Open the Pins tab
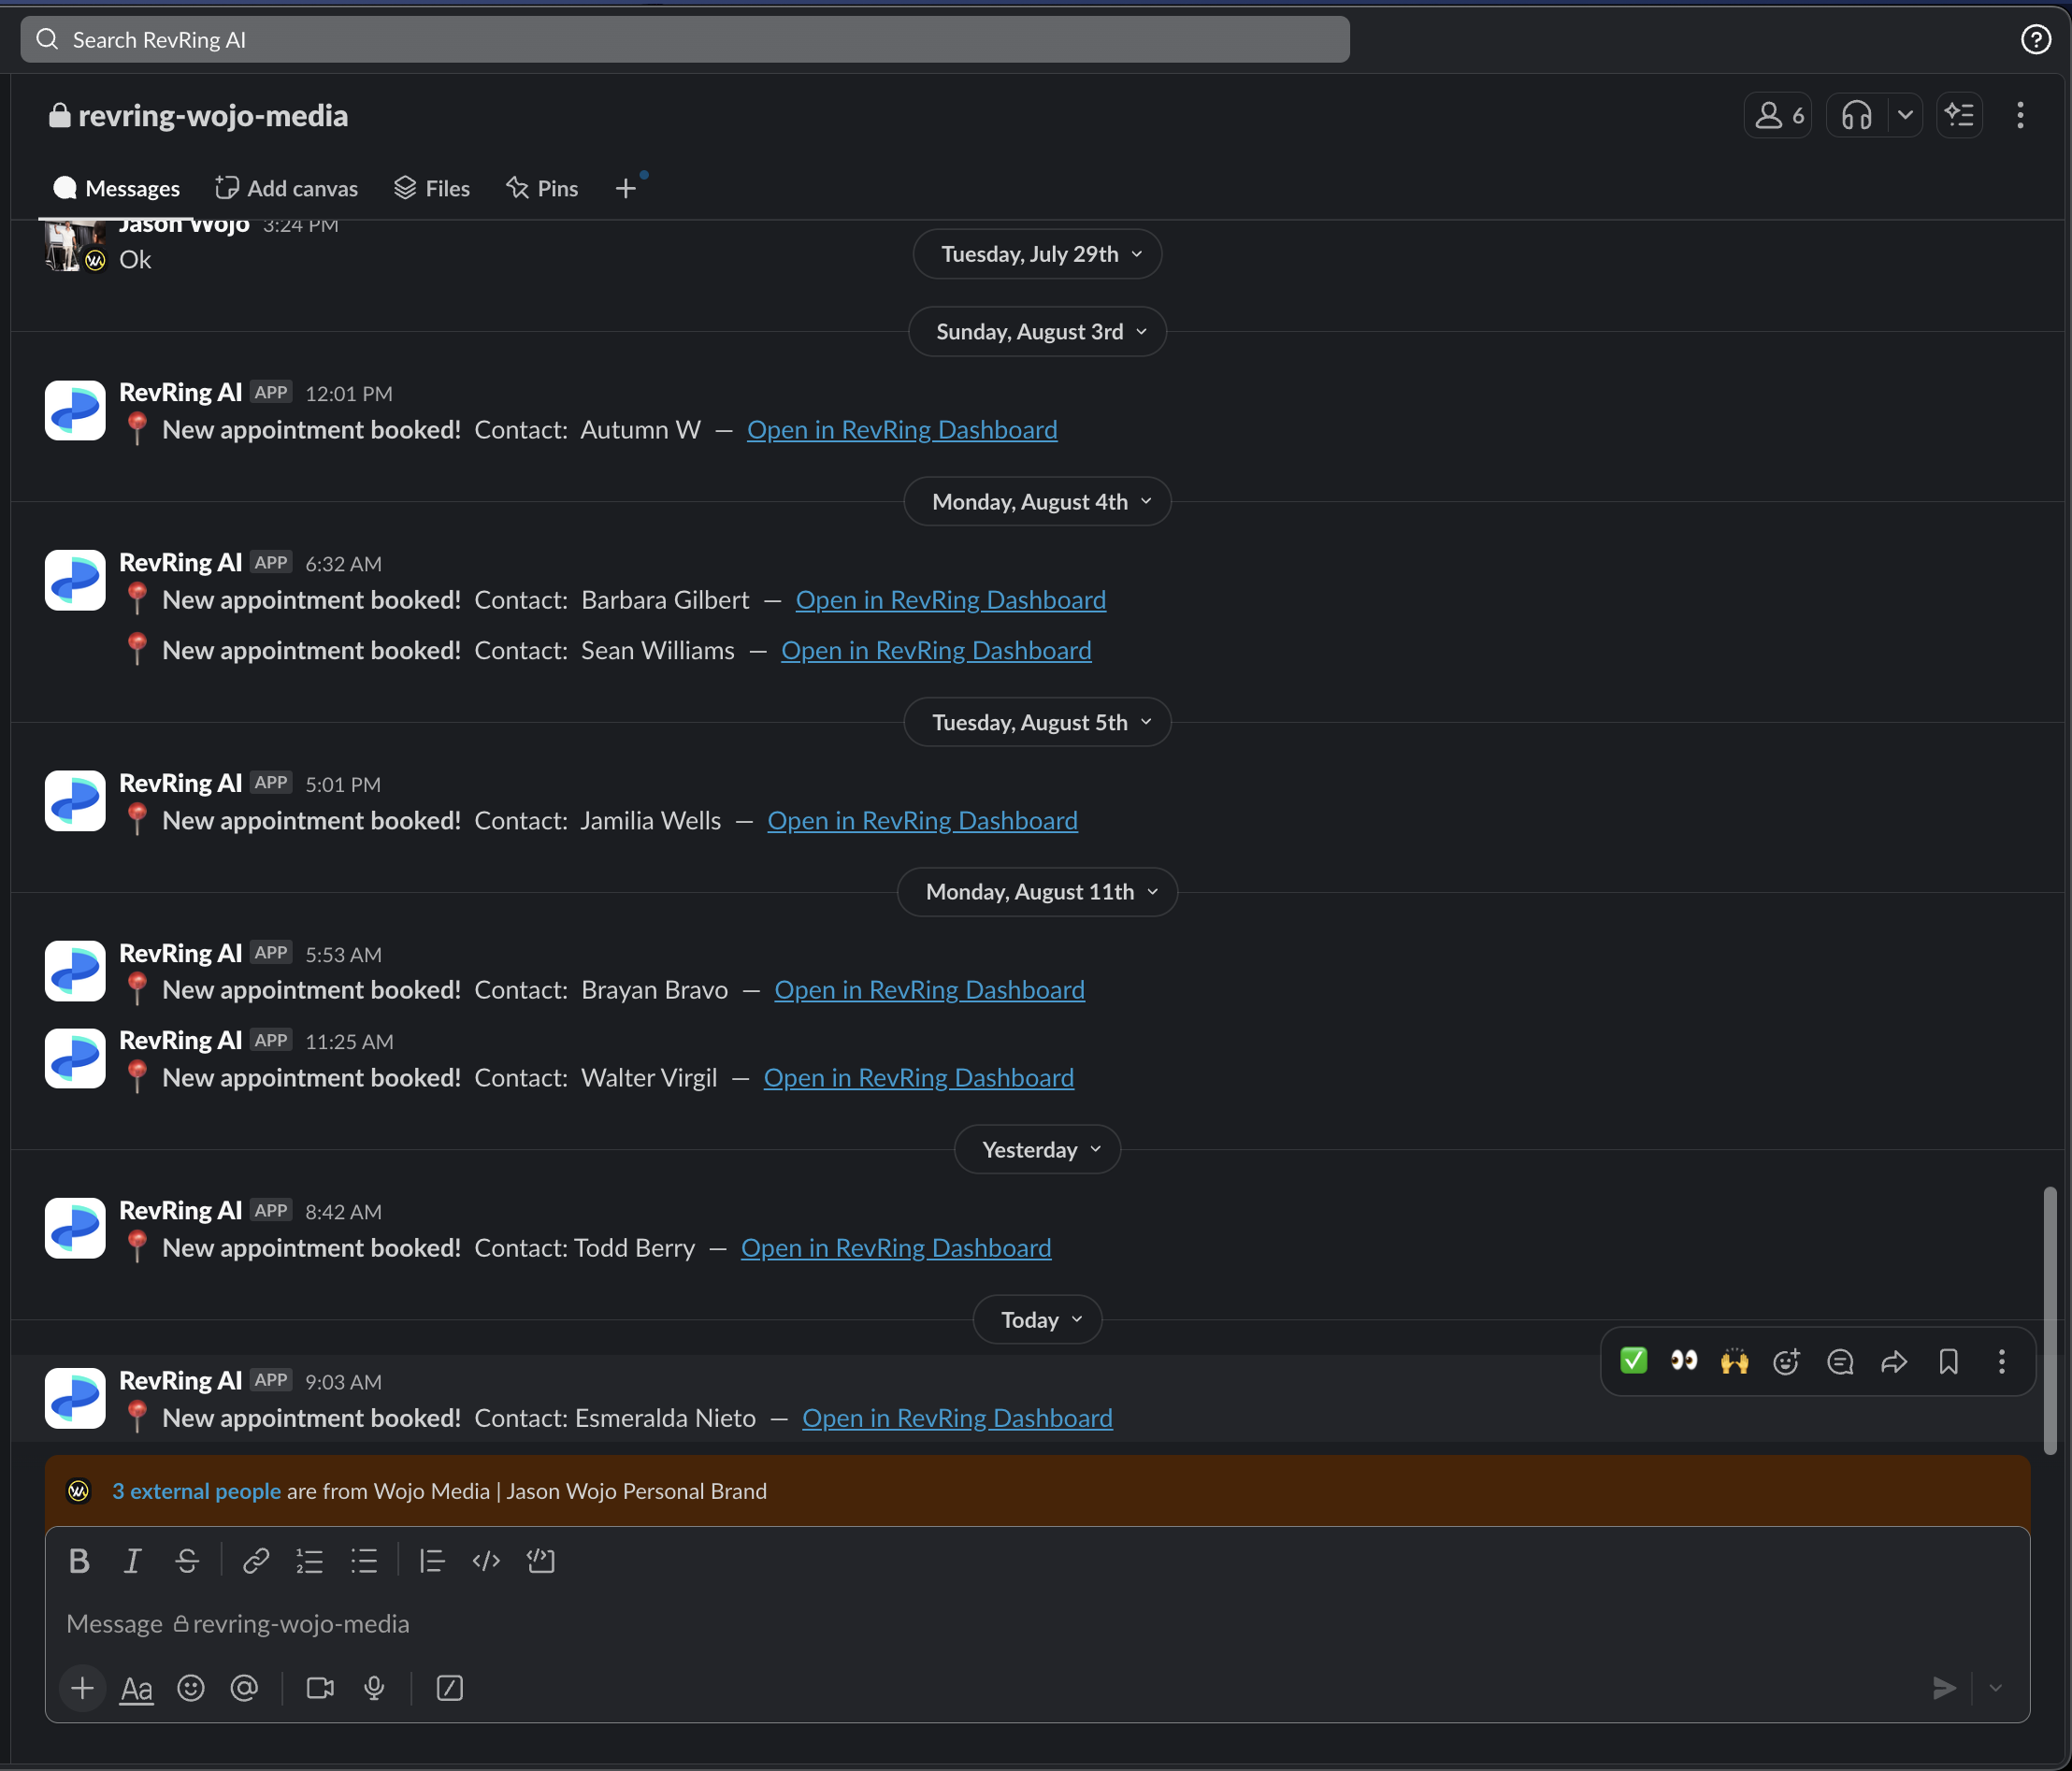This screenshot has width=2072, height=1771. pyautogui.click(x=543, y=188)
